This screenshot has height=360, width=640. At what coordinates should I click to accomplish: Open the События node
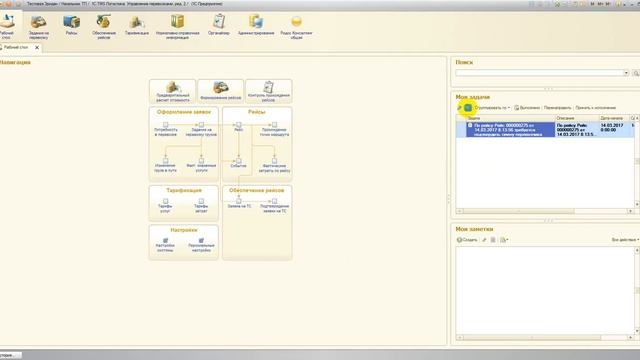239,163
